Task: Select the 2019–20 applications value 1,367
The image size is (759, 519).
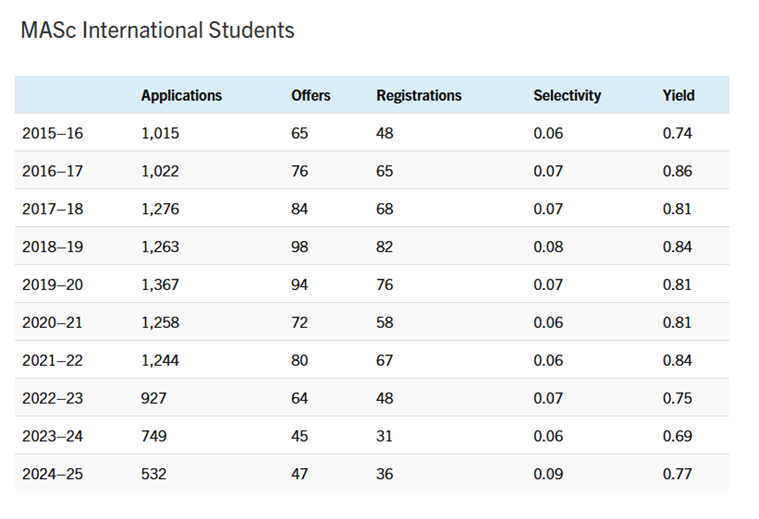Action: tap(160, 285)
